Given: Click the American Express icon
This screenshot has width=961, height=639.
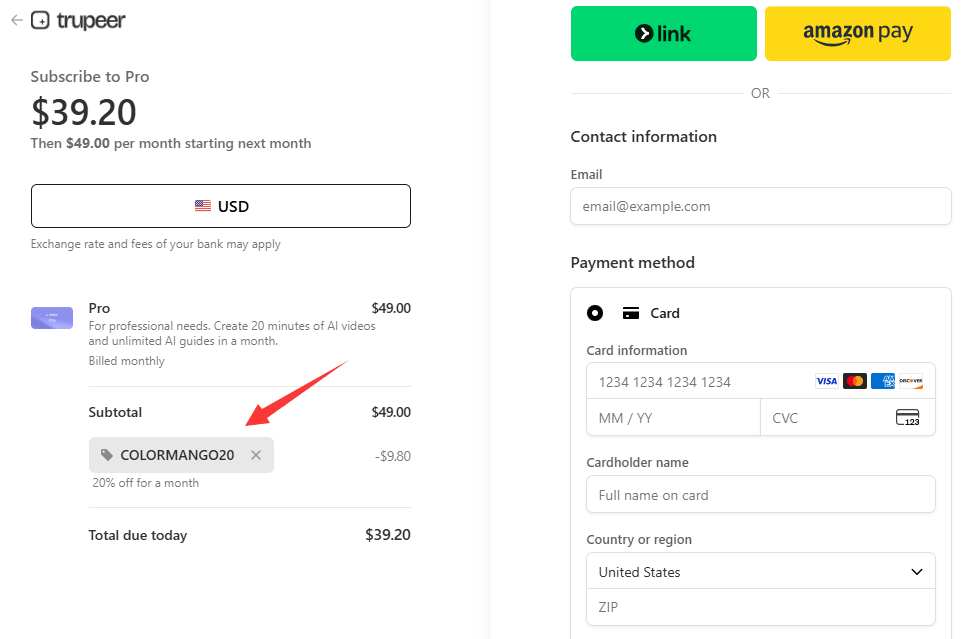Looking at the screenshot, I should click(x=883, y=381).
